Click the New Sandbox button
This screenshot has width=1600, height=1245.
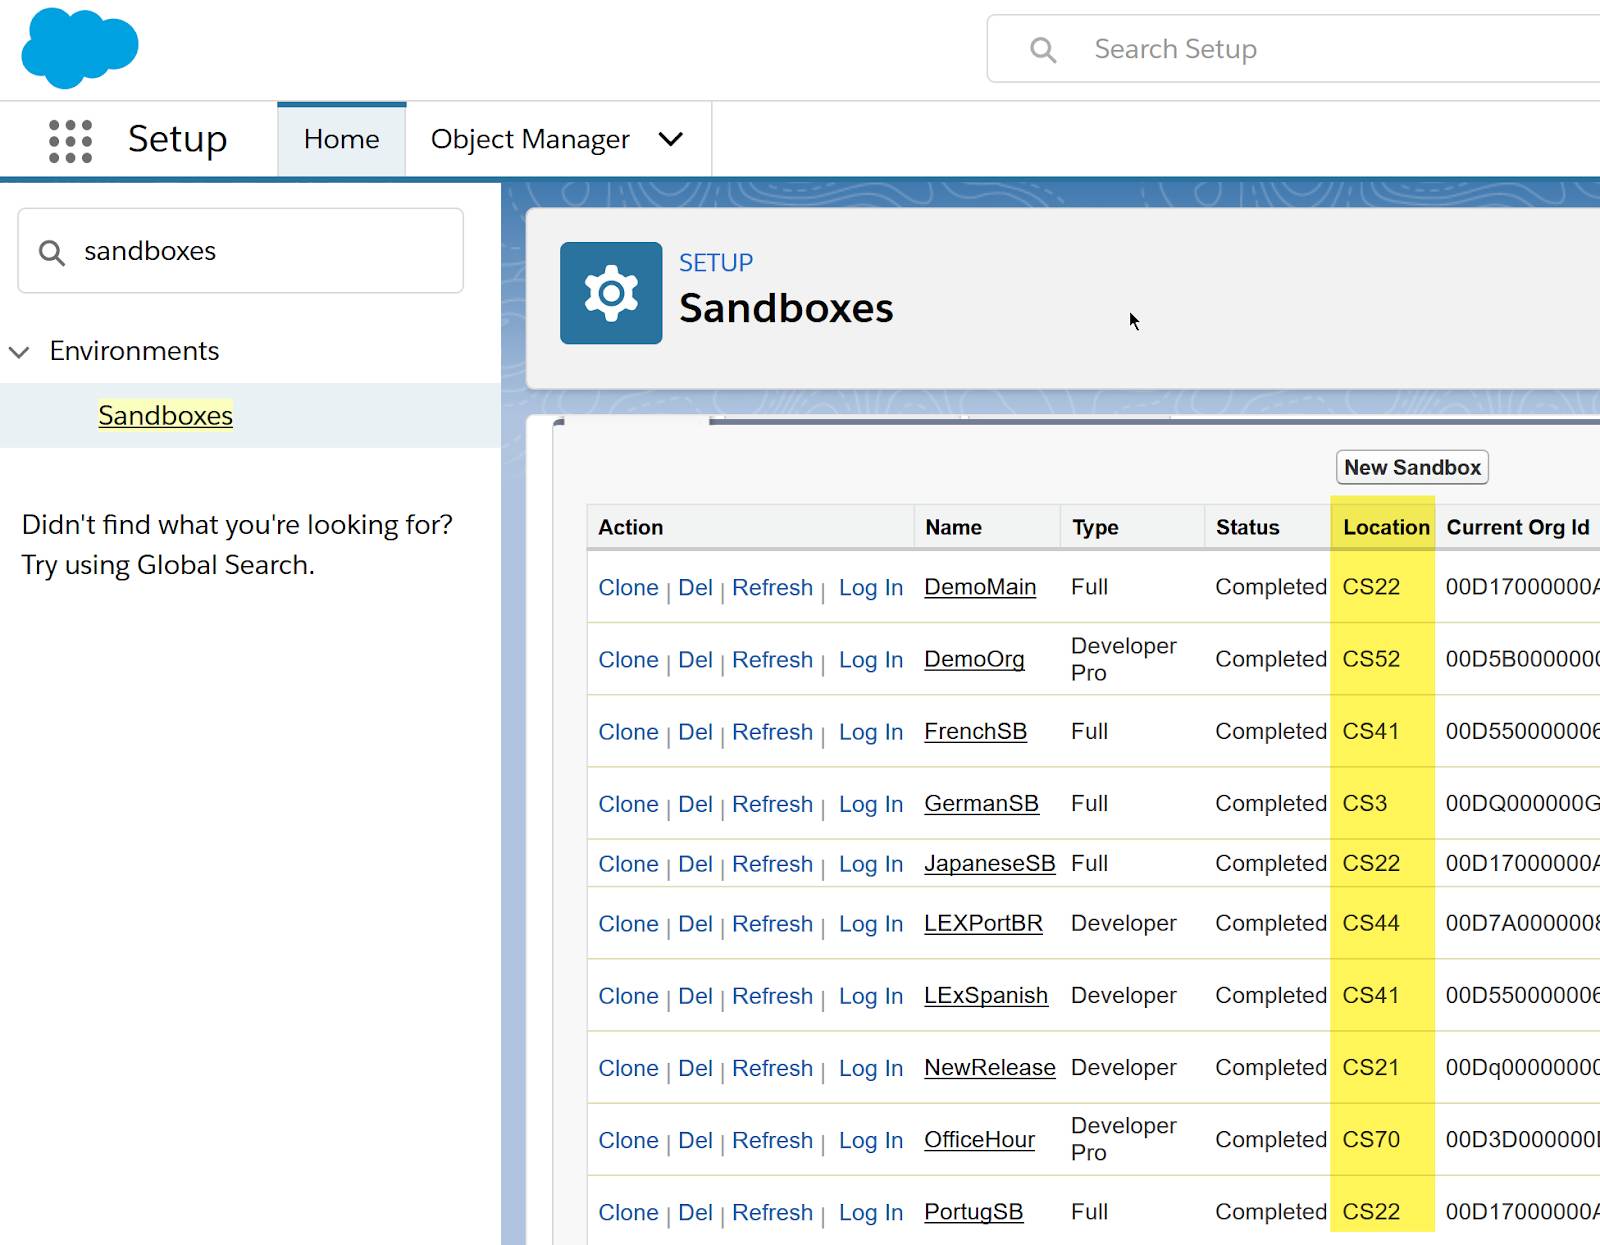click(x=1411, y=467)
